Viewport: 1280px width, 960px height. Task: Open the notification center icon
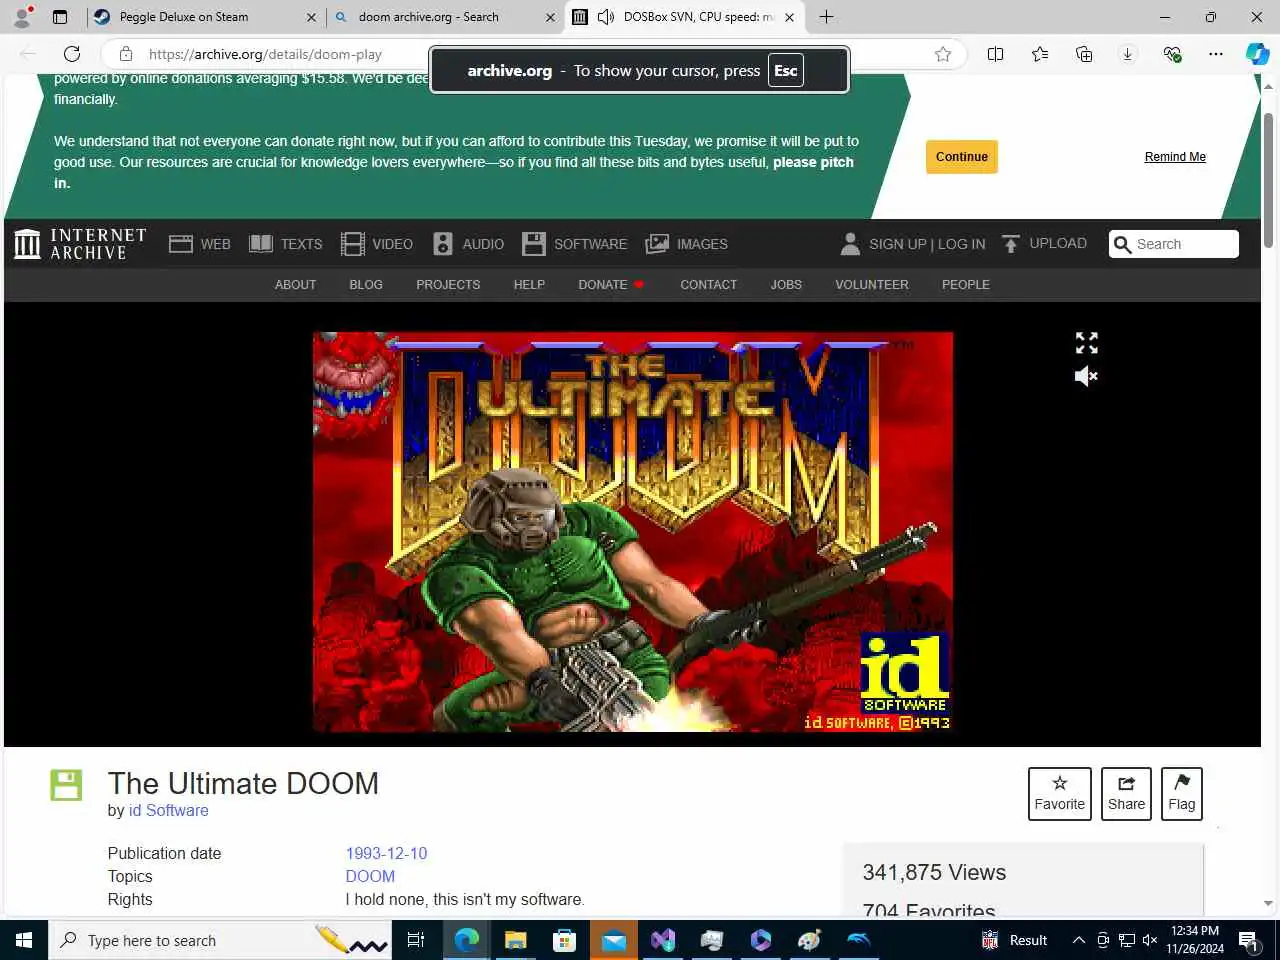point(1248,940)
